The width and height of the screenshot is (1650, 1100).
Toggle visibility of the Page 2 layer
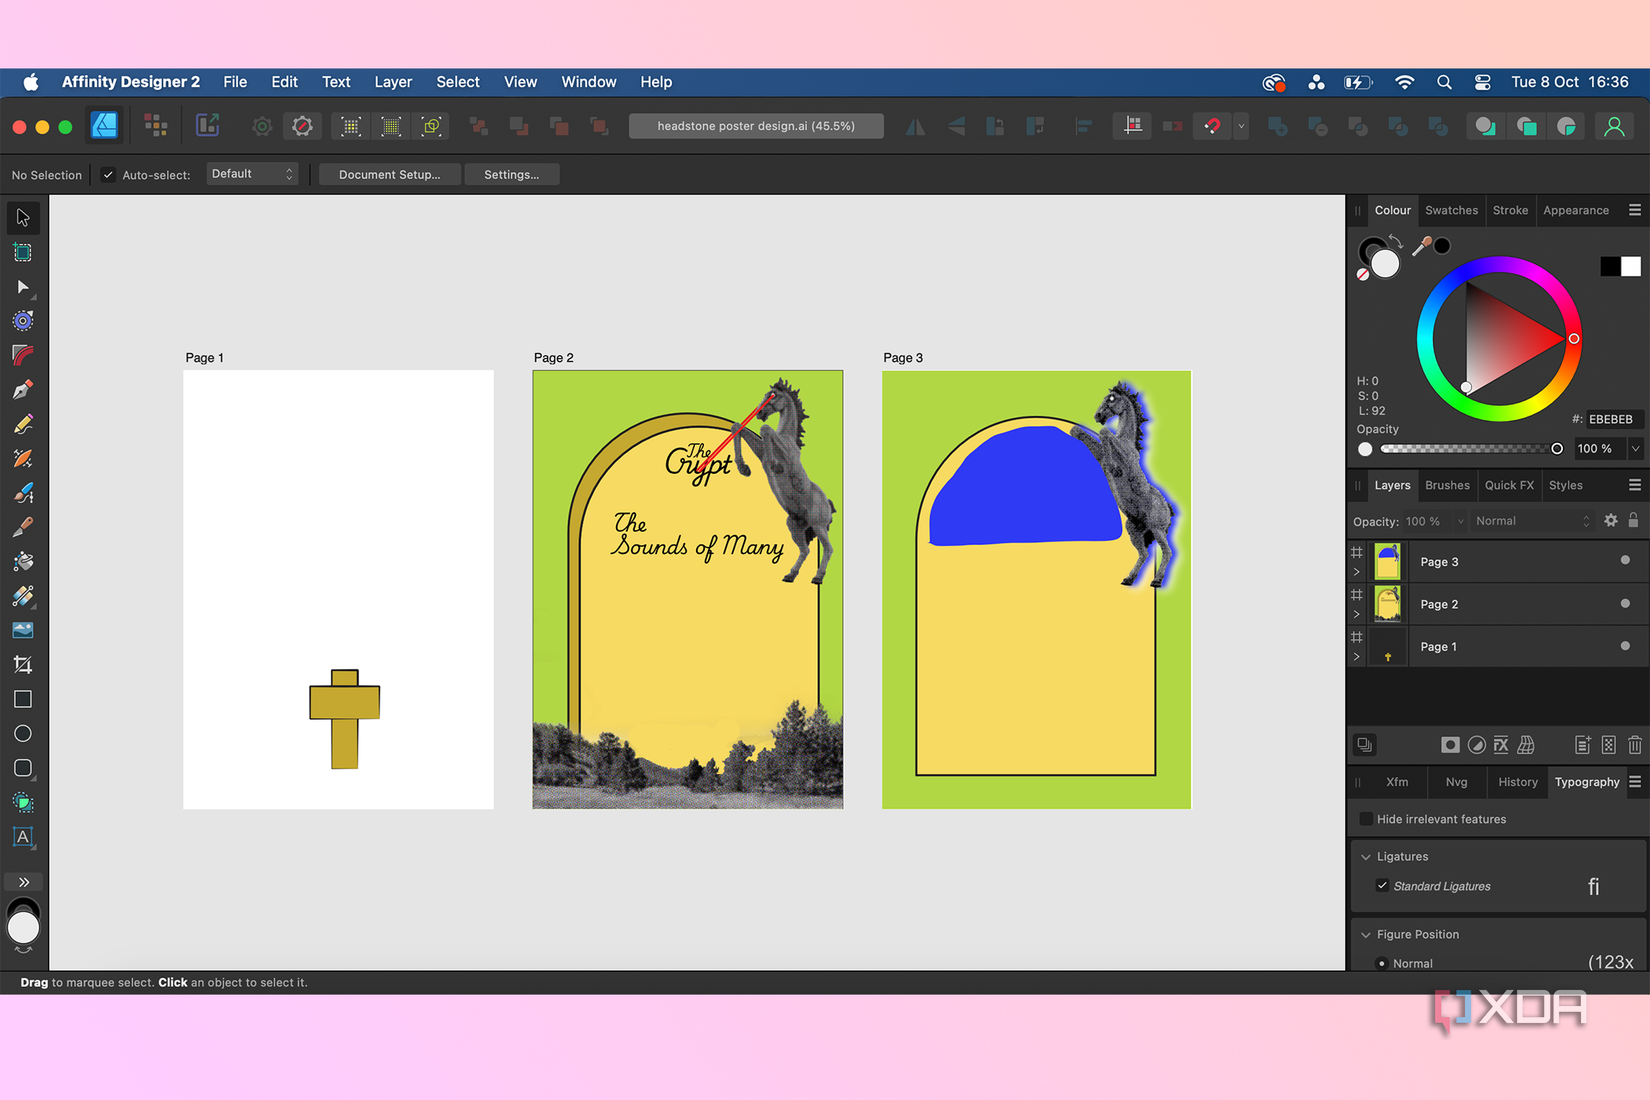1625,604
